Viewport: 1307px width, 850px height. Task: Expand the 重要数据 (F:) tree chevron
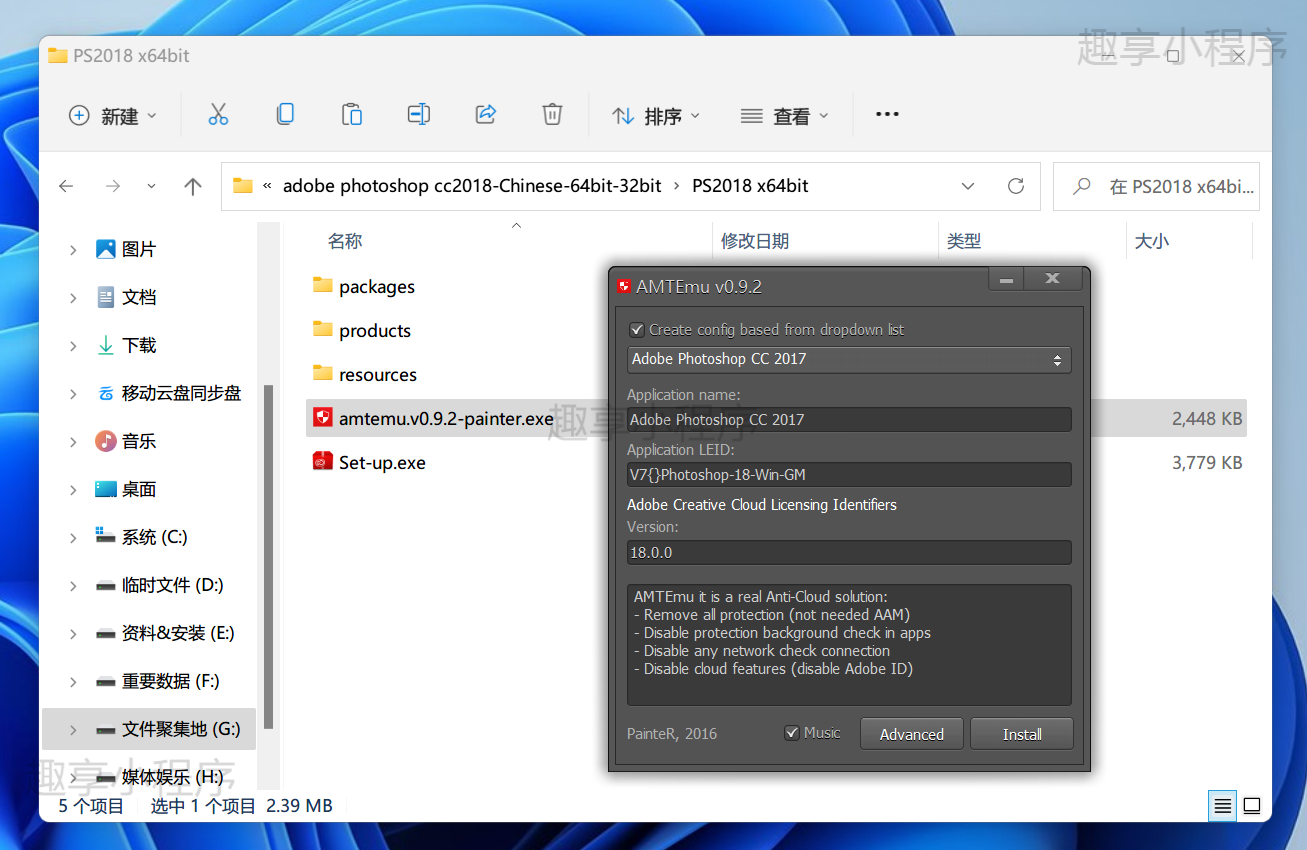73,681
